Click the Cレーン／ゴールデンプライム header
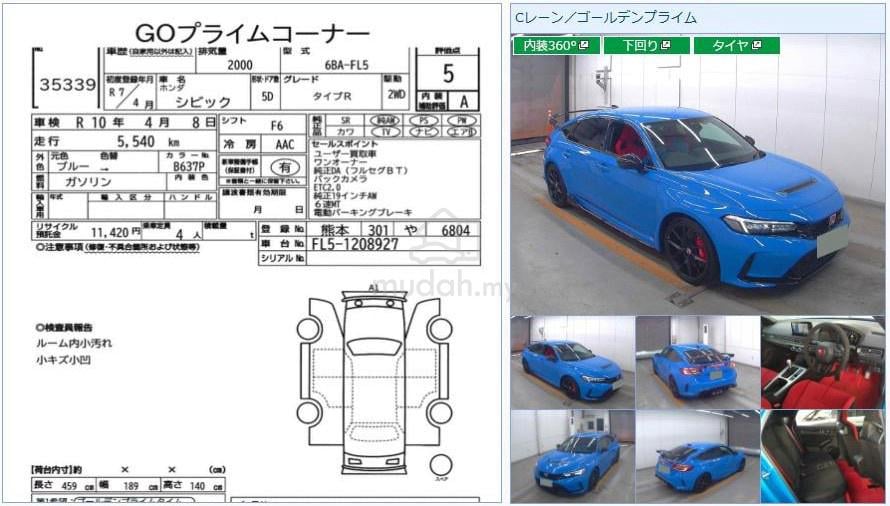This screenshot has height=506, width=890. pos(605,18)
